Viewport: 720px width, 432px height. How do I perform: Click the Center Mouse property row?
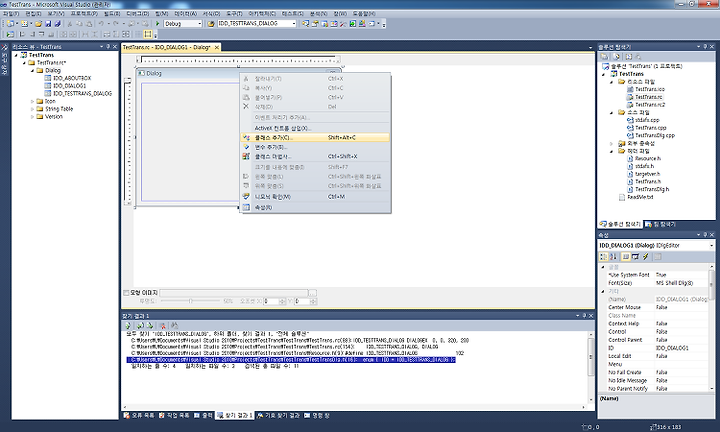(657, 307)
